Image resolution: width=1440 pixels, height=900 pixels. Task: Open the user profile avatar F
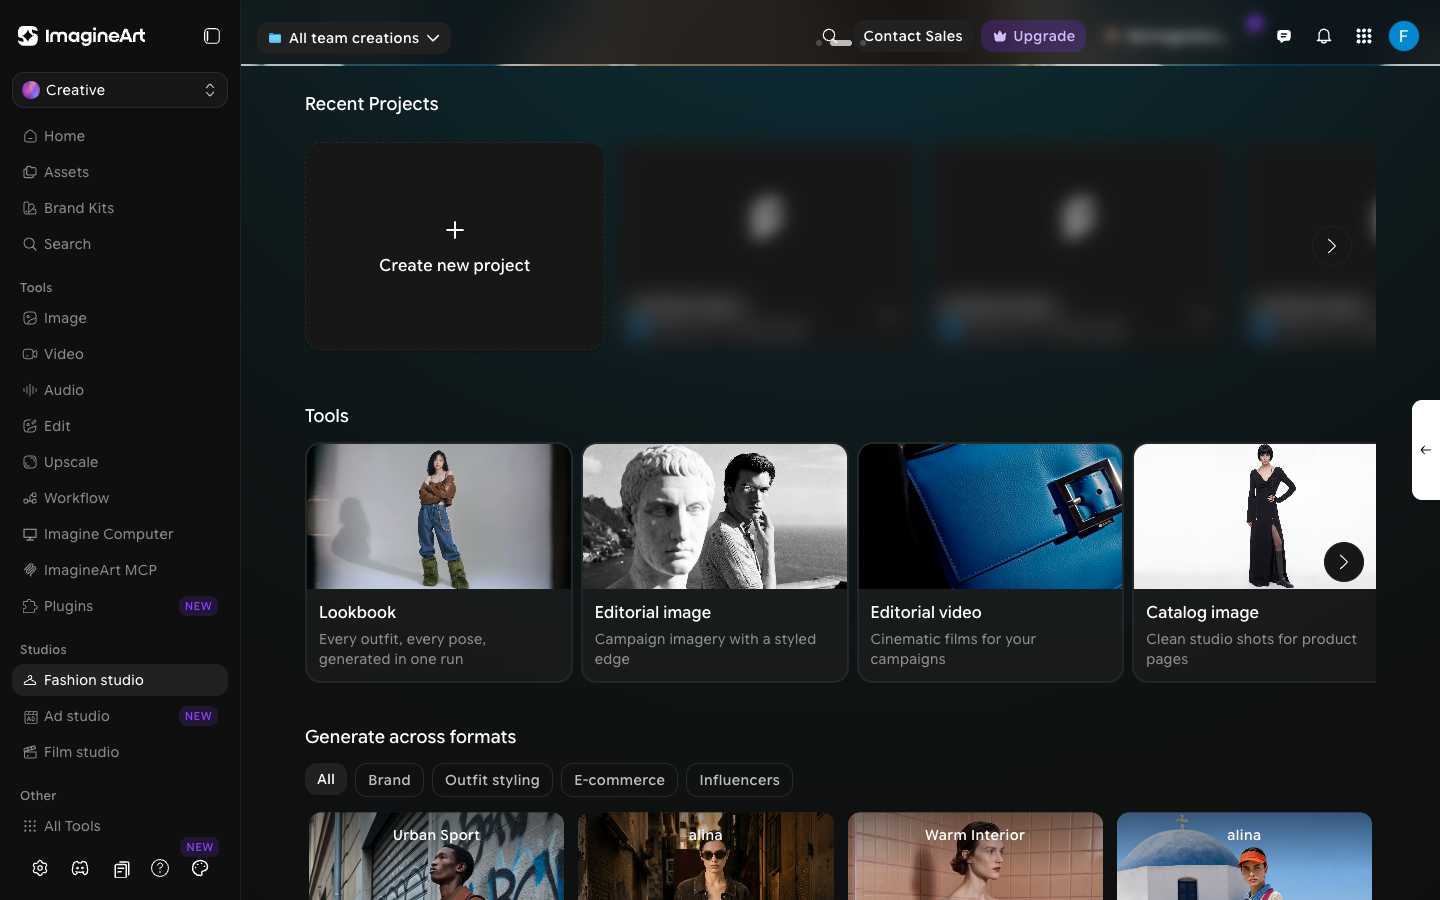[1404, 36]
